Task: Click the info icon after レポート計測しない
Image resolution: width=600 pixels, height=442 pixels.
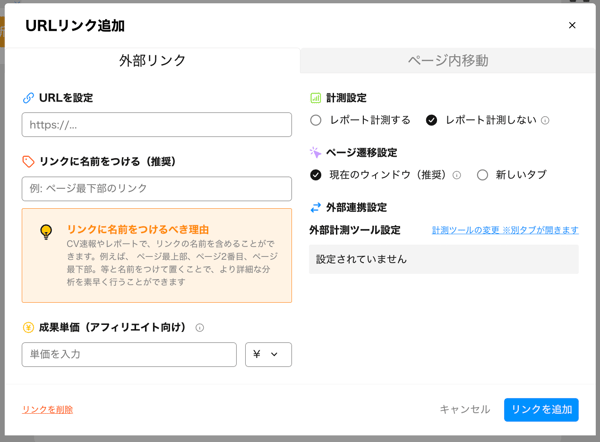Action: 545,121
